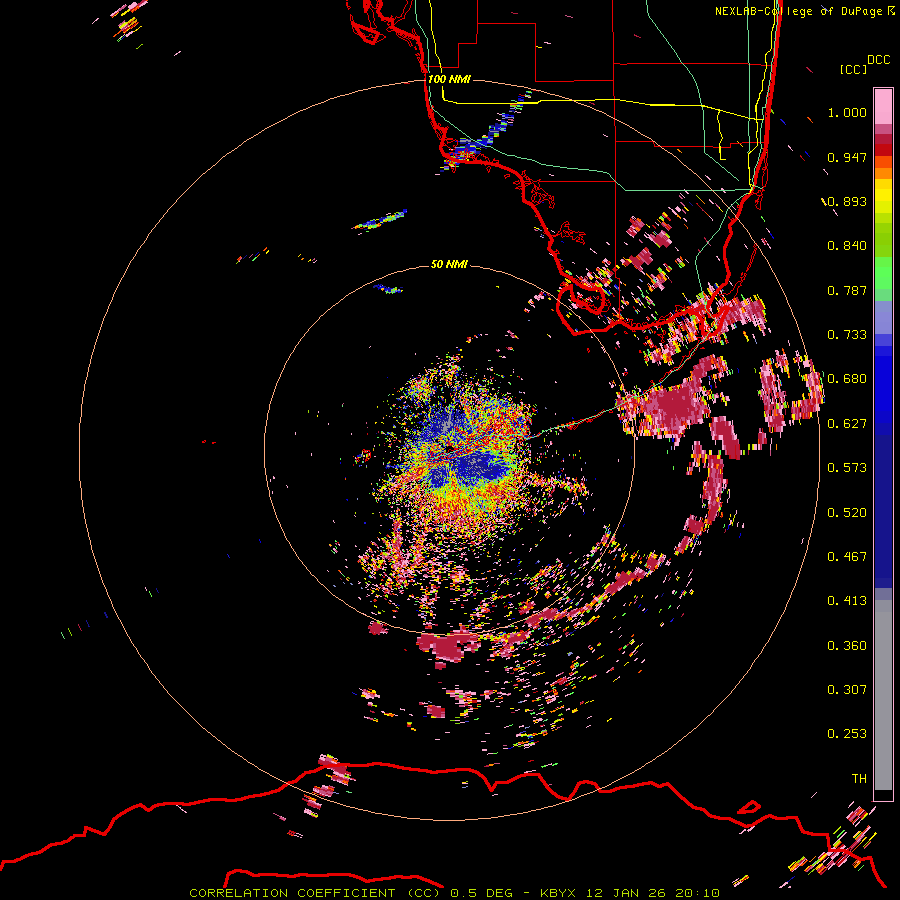Select the 0.253 legend value

(x=847, y=734)
